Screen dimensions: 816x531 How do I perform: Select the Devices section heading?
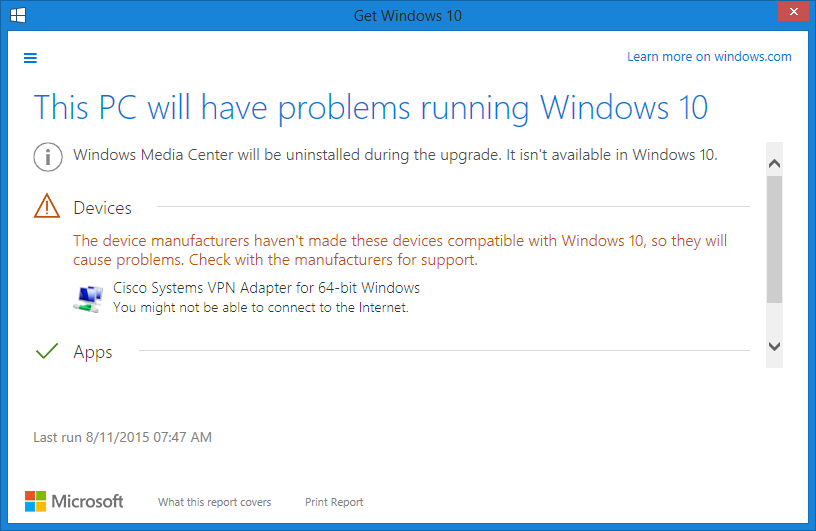click(103, 208)
